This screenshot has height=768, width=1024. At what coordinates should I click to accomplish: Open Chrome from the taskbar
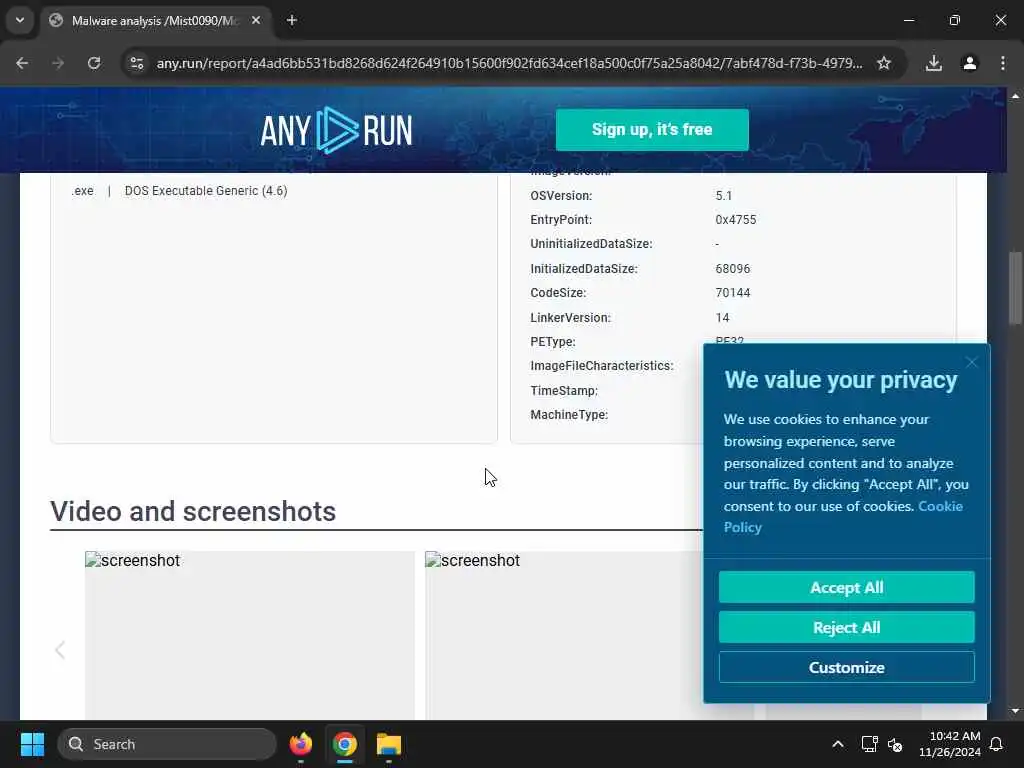point(345,744)
